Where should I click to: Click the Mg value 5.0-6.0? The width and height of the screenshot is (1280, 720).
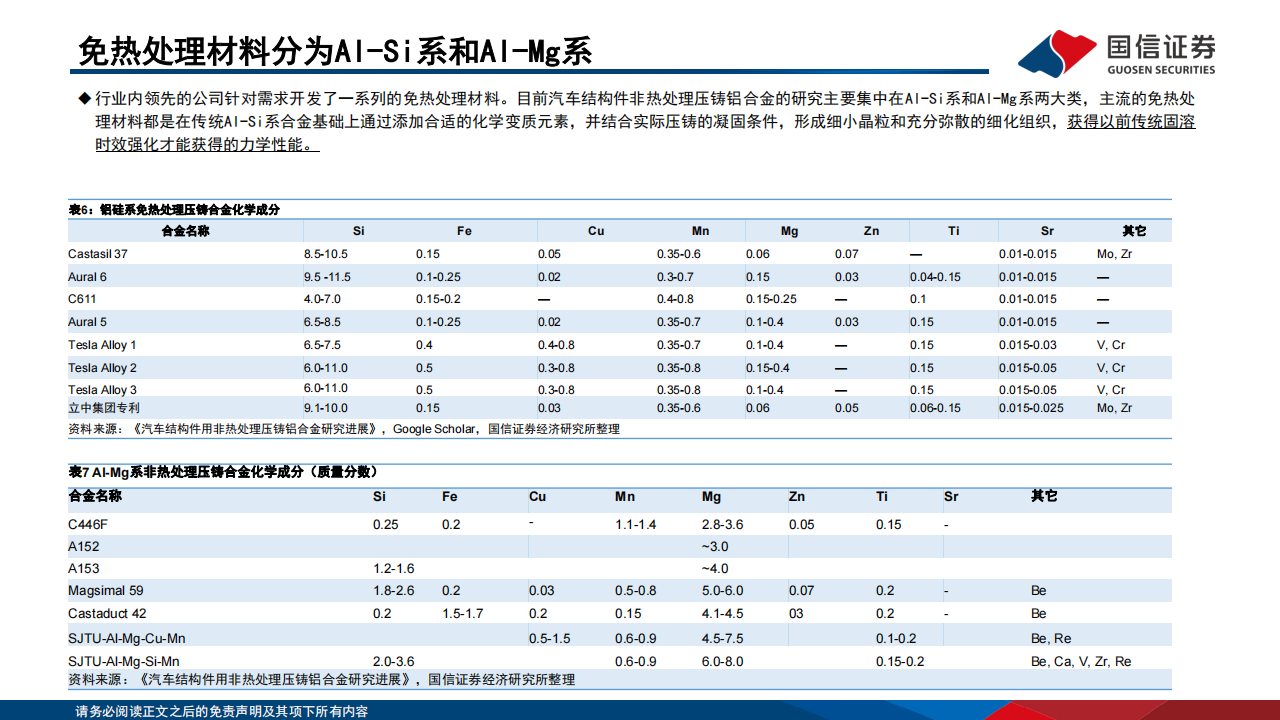pyautogui.click(x=722, y=591)
